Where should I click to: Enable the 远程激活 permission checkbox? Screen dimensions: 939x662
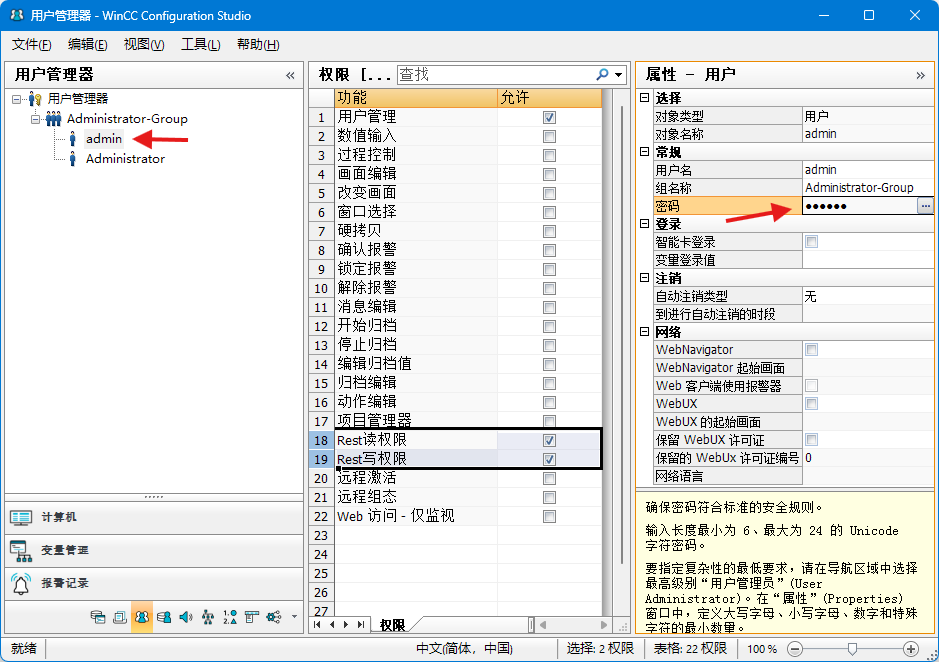click(549, 479)
